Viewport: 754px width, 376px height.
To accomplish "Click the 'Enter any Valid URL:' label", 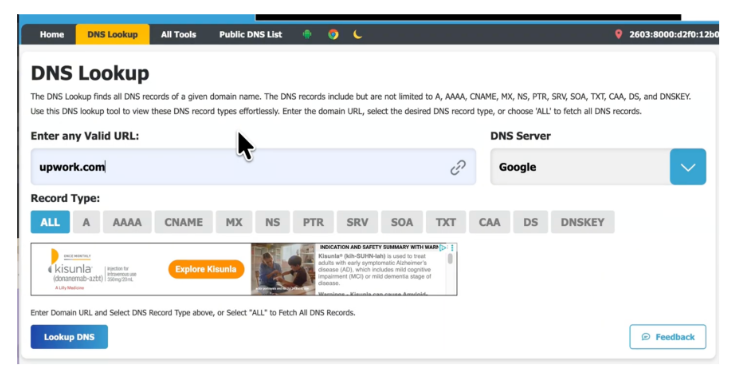I will click(85, 137).
